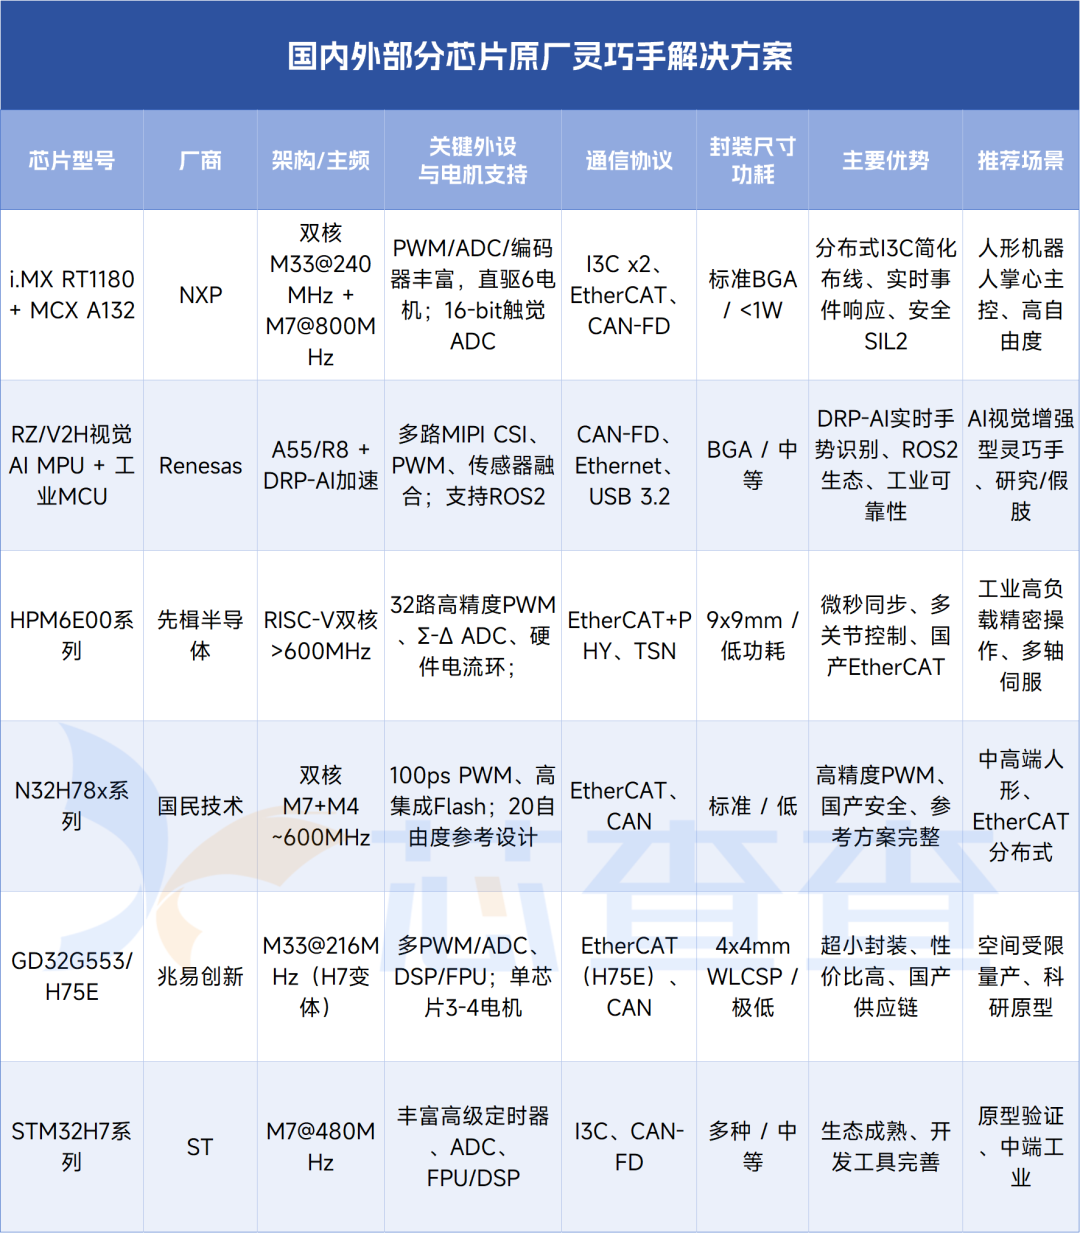The height and width of the screenshot is (1233, 1080).
Task: Select the 工业高负载精密操作 scenario cell
Action: point(1021,636)
